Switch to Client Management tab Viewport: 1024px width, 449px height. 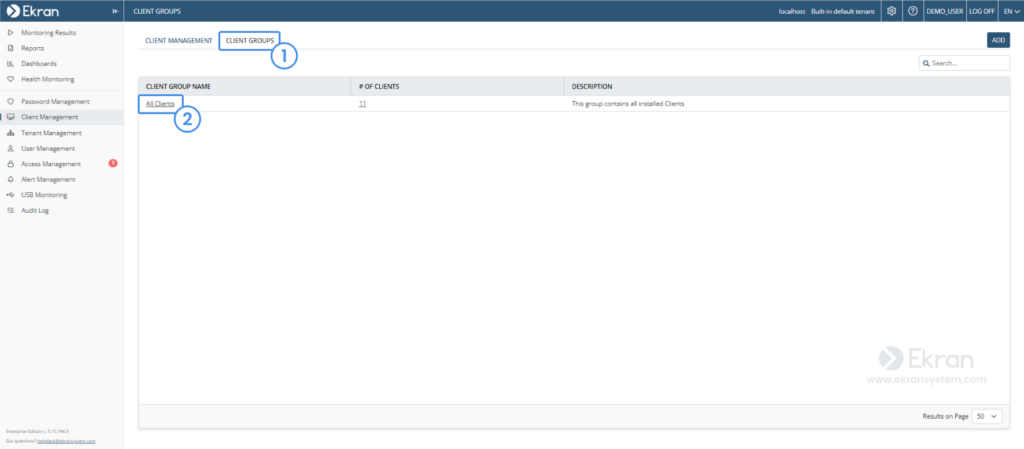coord(178,41)
